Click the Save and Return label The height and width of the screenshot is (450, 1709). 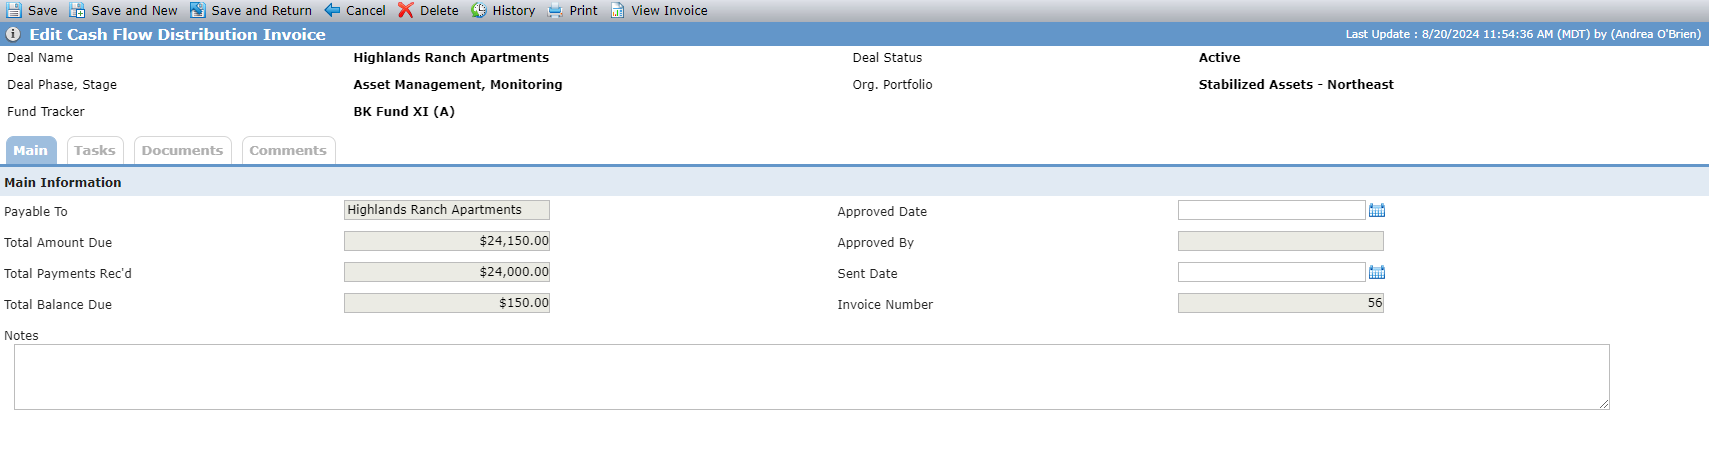pyautogui.click(x=262, y=10)
